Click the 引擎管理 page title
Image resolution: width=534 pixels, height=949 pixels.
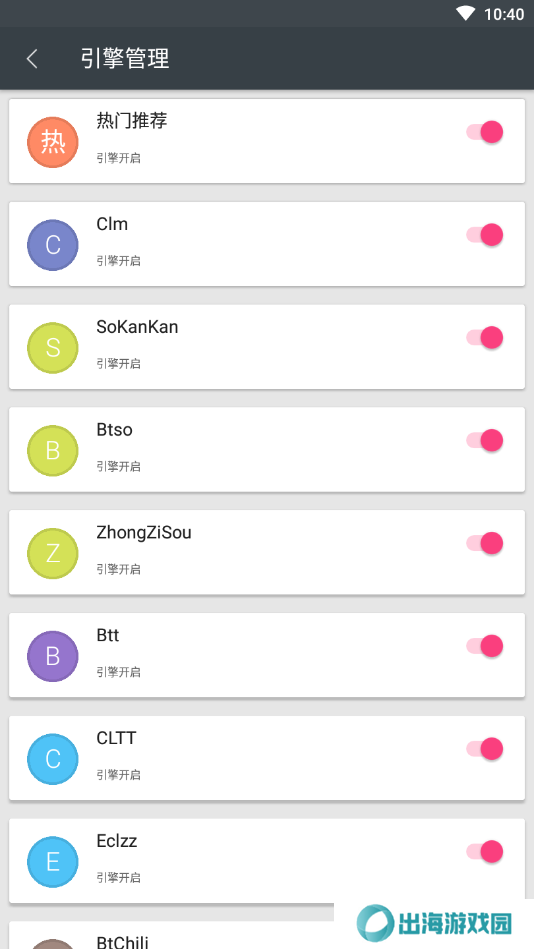click(125, 59)
